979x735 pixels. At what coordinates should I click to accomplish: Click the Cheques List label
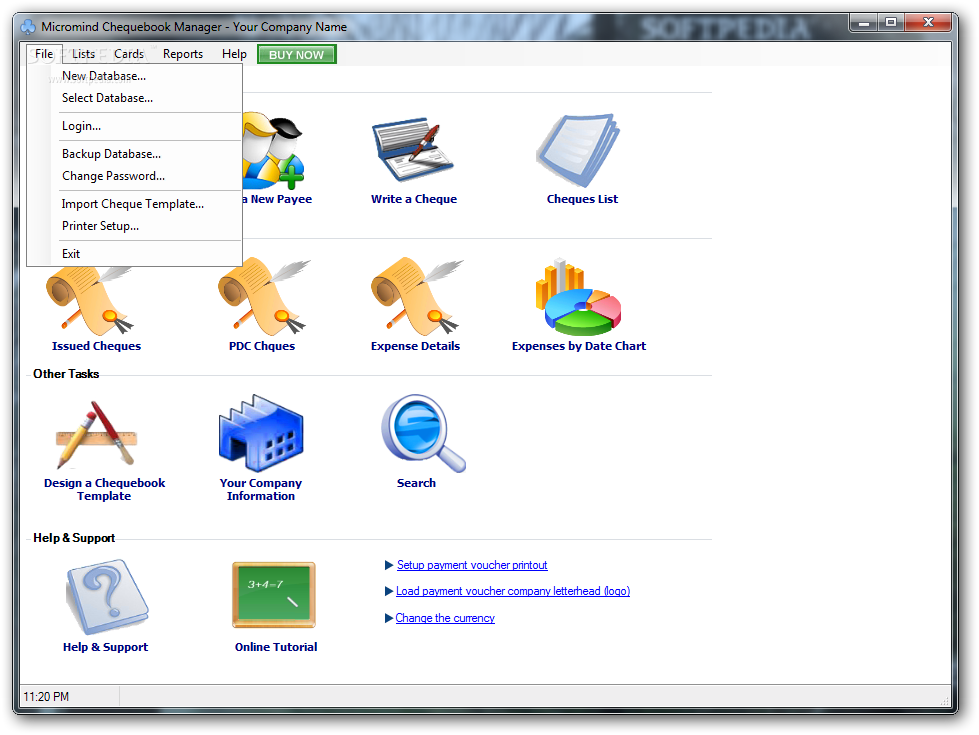[583, 199]
